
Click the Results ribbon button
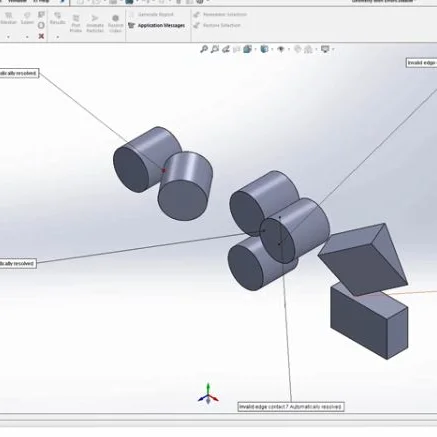pyautogui.click(x=57, y=19)
